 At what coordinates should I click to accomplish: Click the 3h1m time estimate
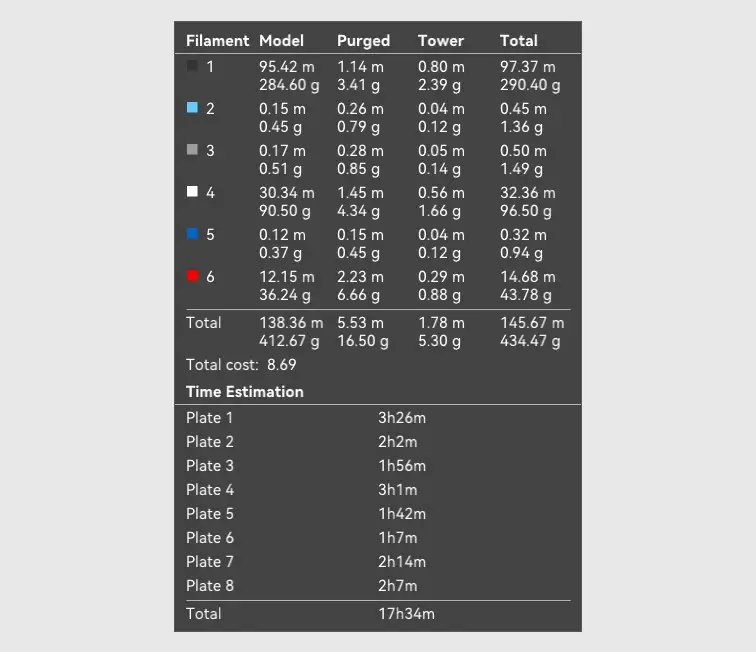(397, 489)
